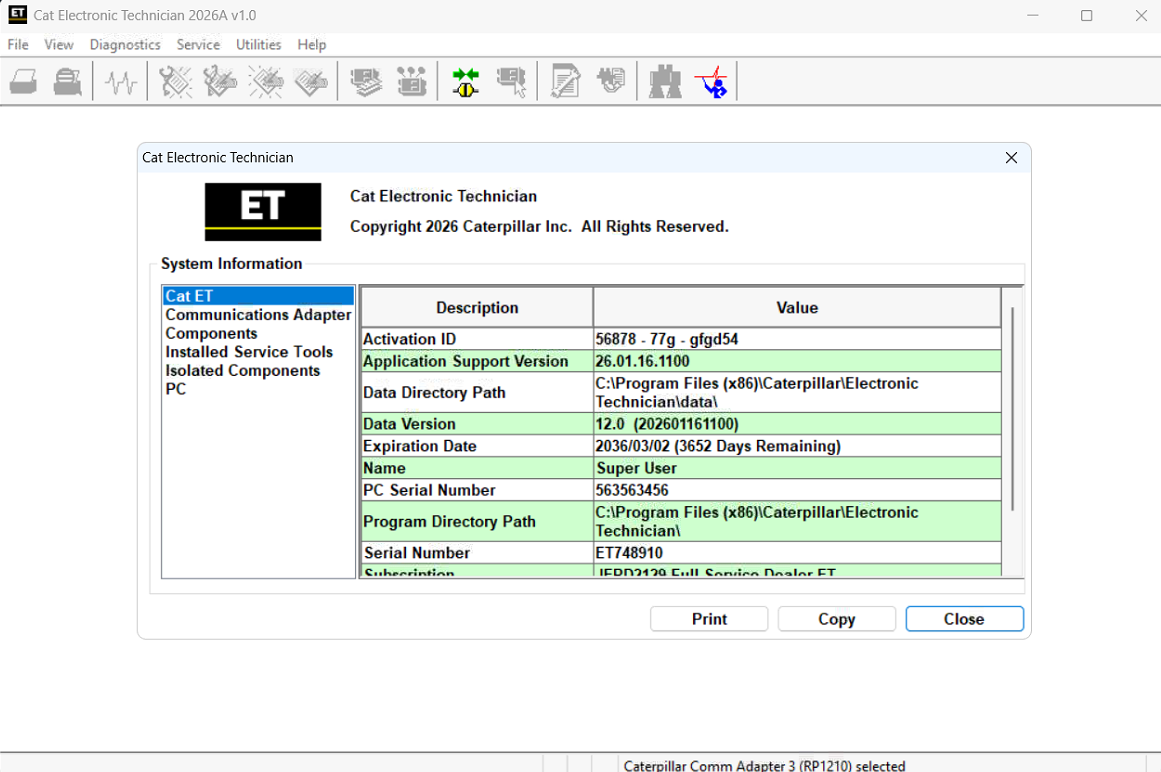Select PC in the System Information list
This screenshot has width=1161, height=772.
(177, 389)
